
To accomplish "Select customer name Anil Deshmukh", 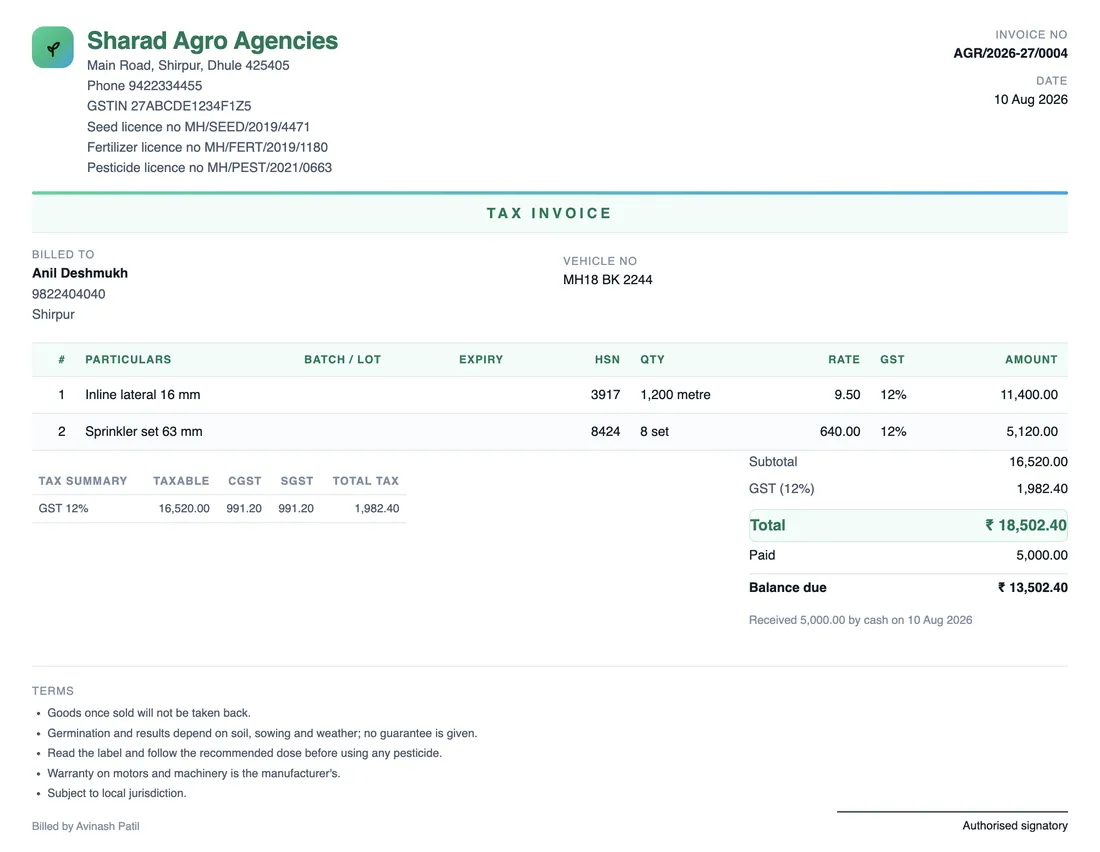I will pos(80,273).
